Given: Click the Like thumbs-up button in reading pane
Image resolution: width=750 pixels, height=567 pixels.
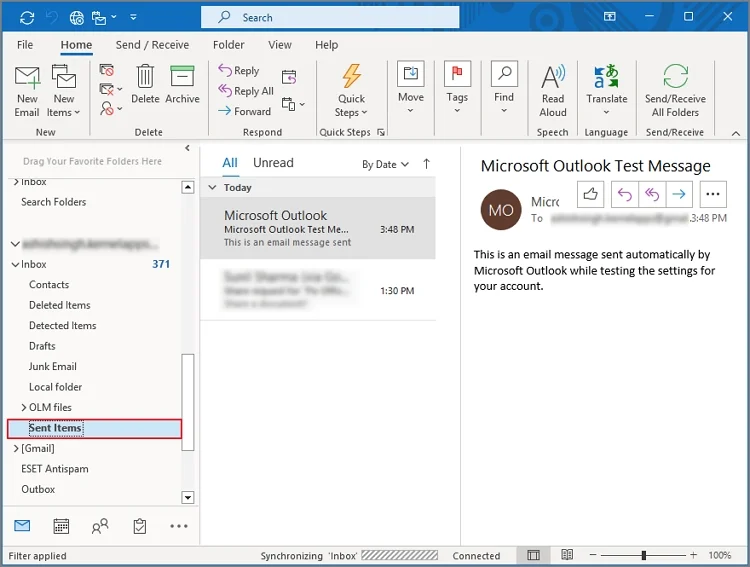Looking at the screenshot, I should pyautogui.click(x=590, y=194).
